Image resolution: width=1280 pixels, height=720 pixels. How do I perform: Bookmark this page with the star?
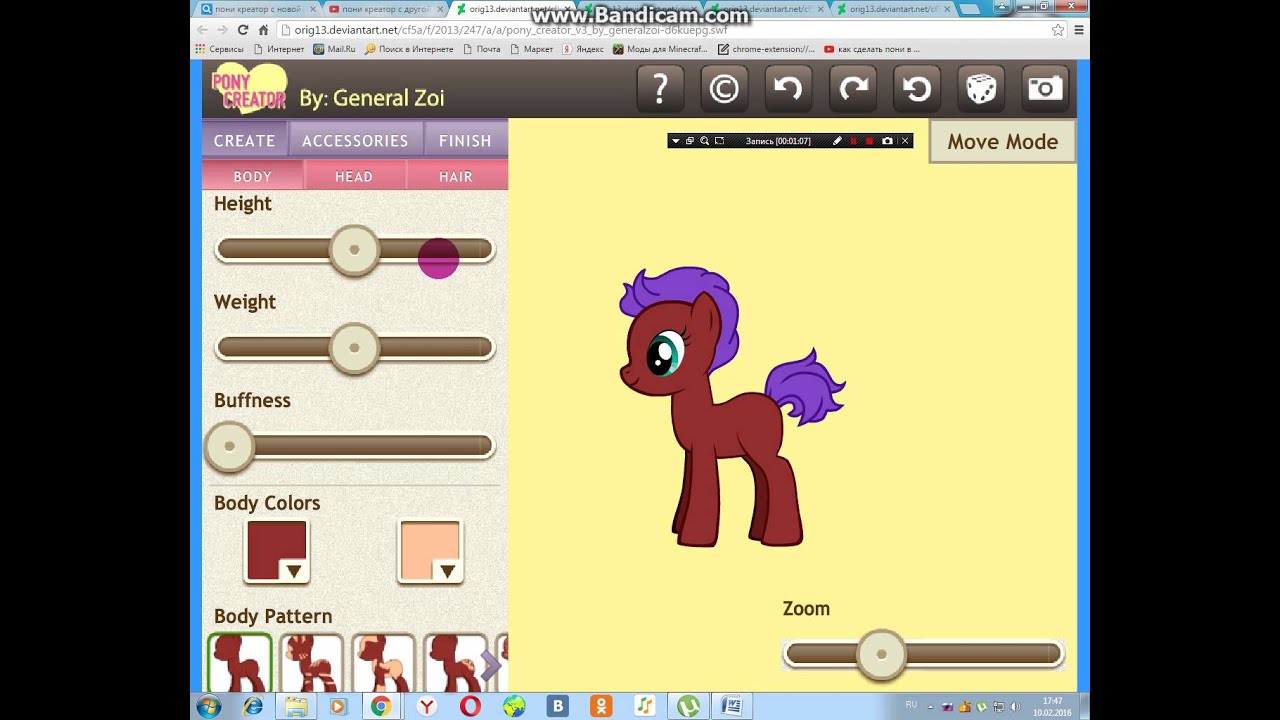(x=1058, y=30)
